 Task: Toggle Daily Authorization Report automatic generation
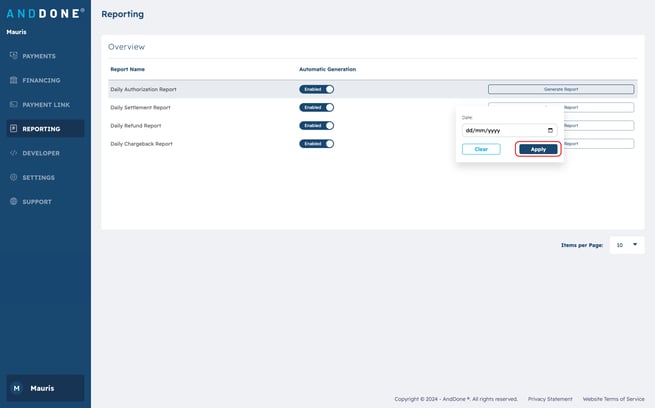pyautogui.click(x=316, y=89)
